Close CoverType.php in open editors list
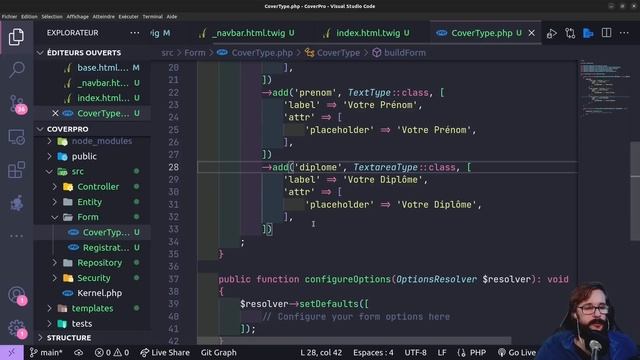The height and width of the screenshot is (360, 640). pyautogui.click(x=55, y=113)
